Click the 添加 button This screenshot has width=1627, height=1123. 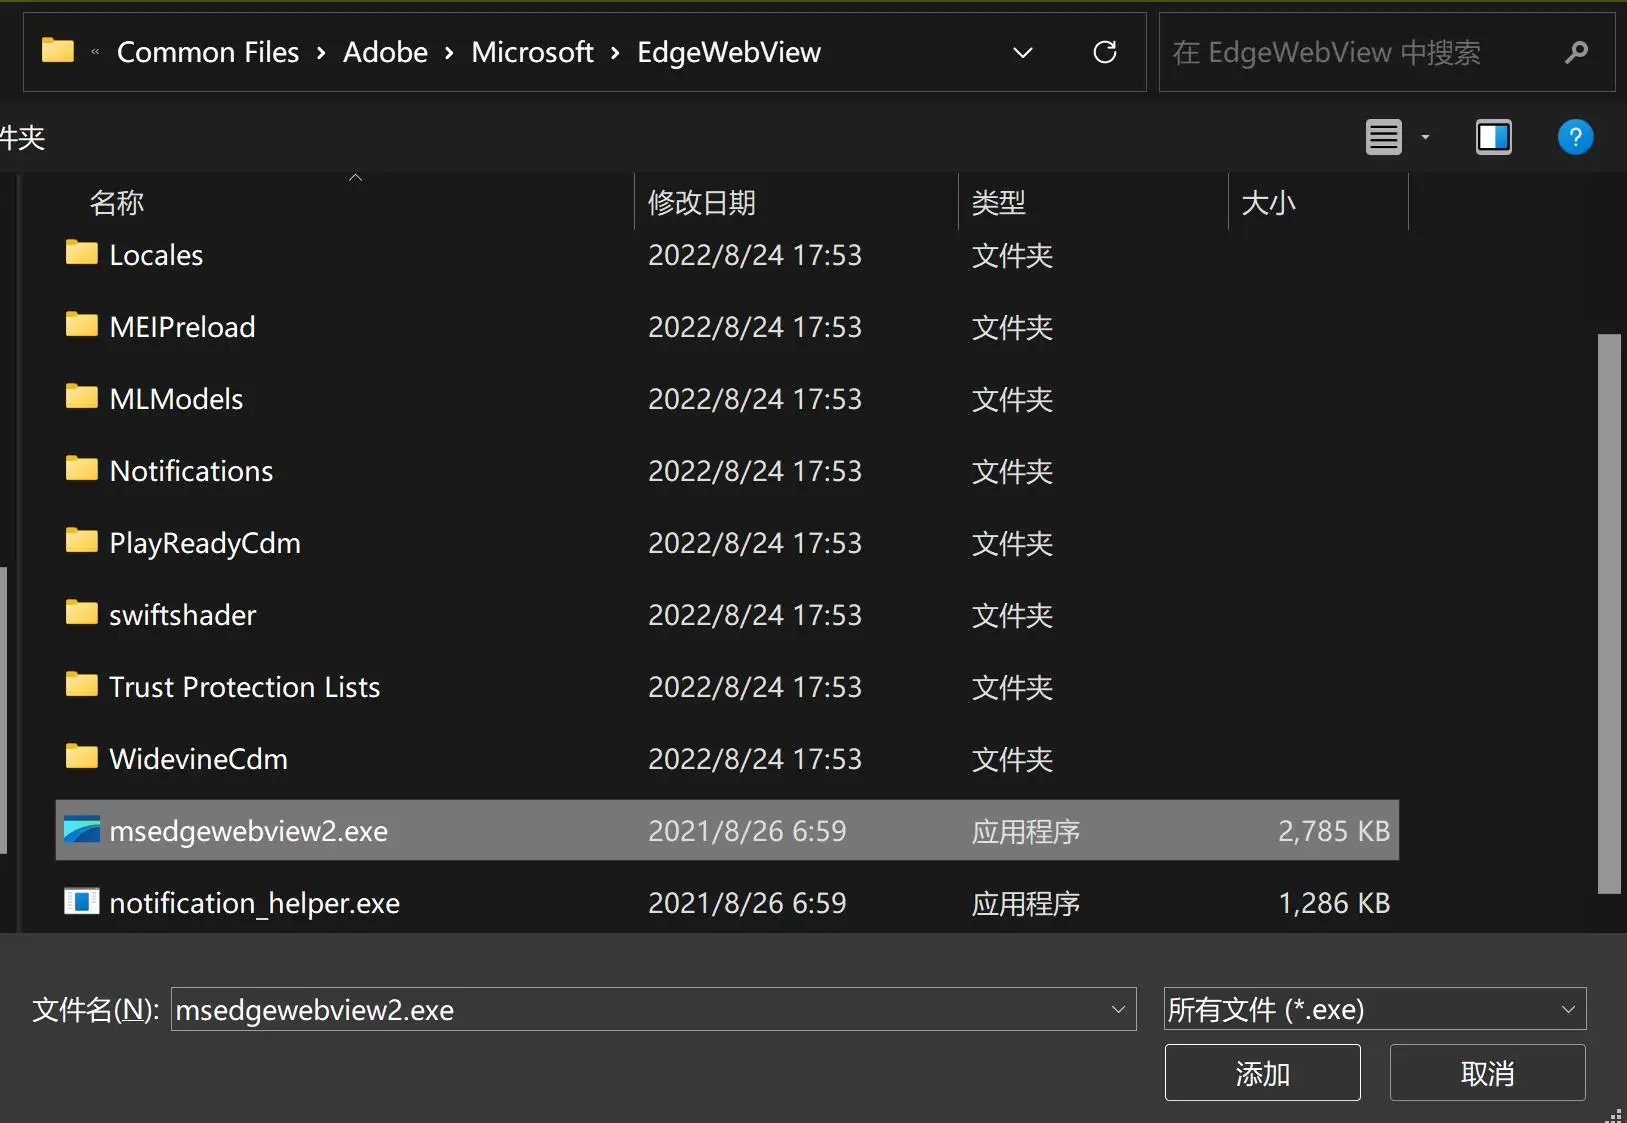pyautogui.click(x=1262, y=1073)
